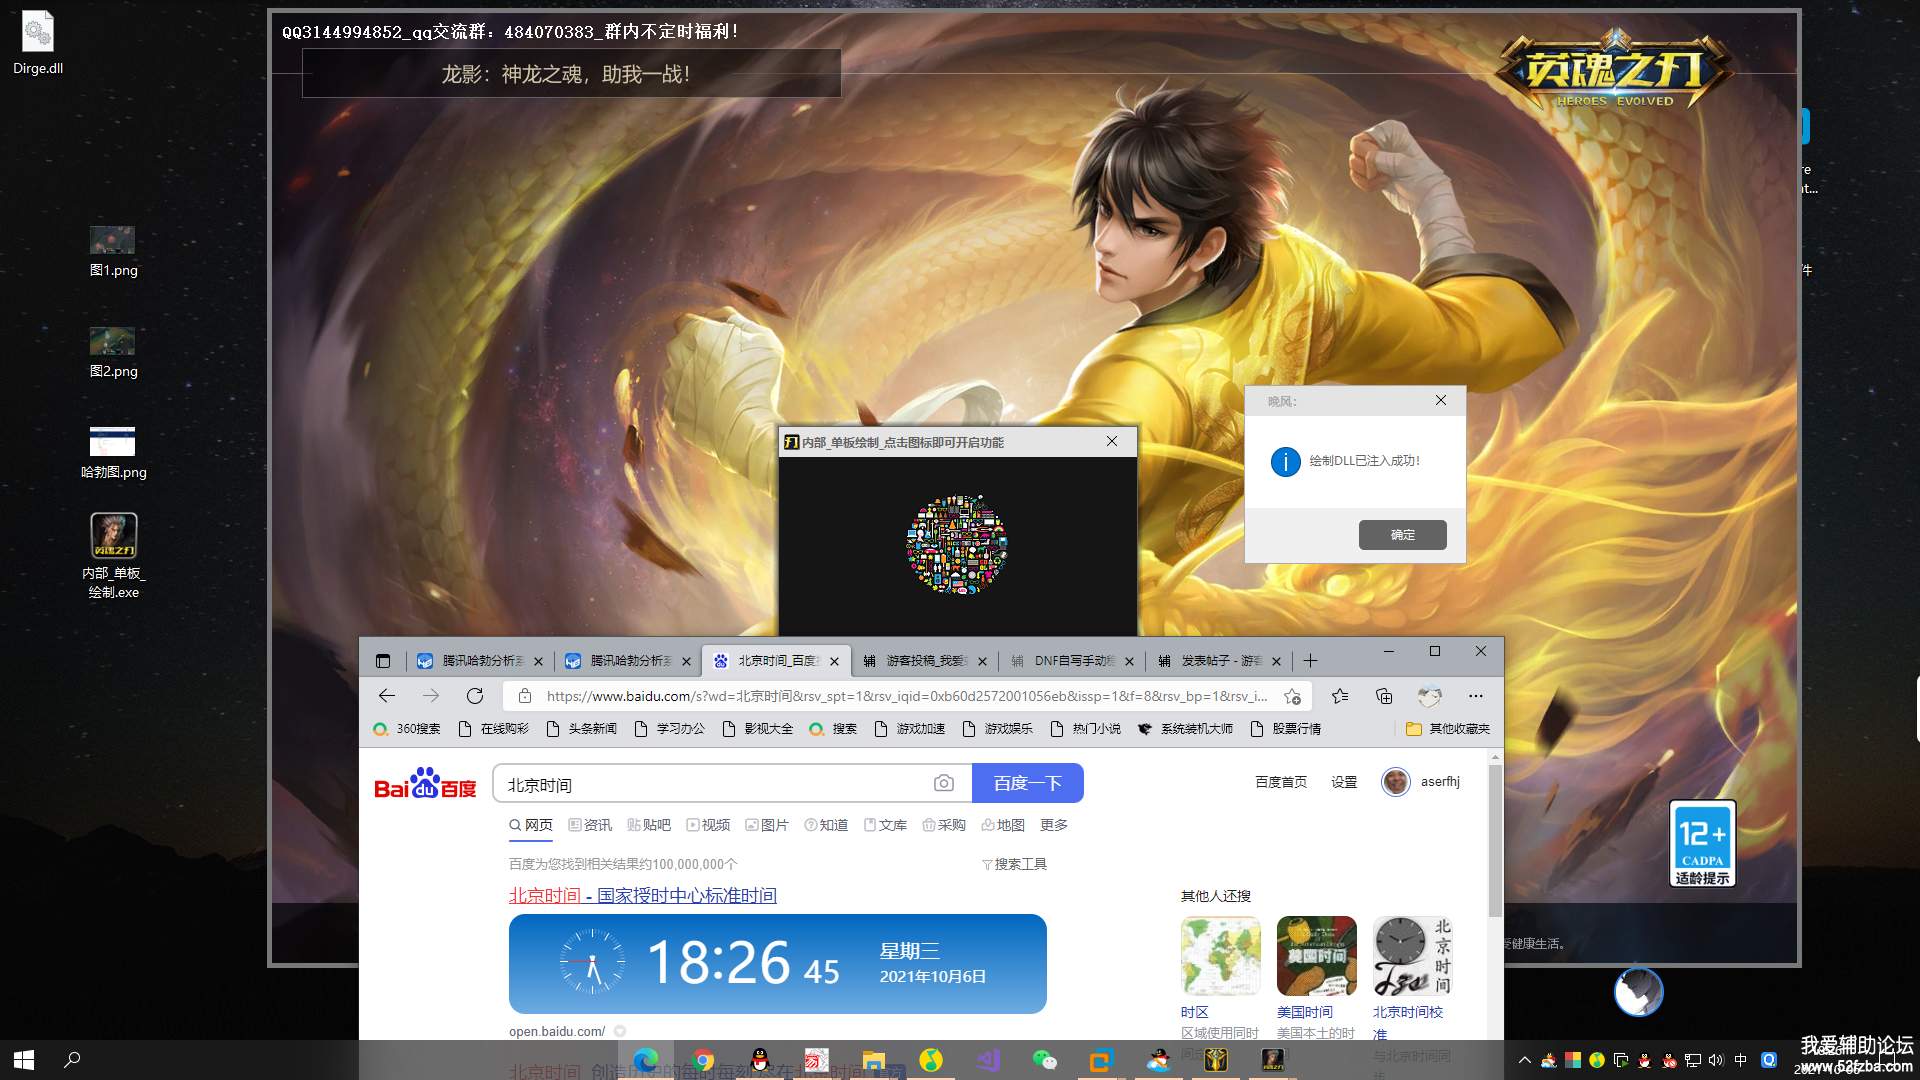Image resolution: width=1920 pixels, height=1080 pixels.
Task: Open the 热门小说 bookmark folder
Action: click(x=1085, y=729)
